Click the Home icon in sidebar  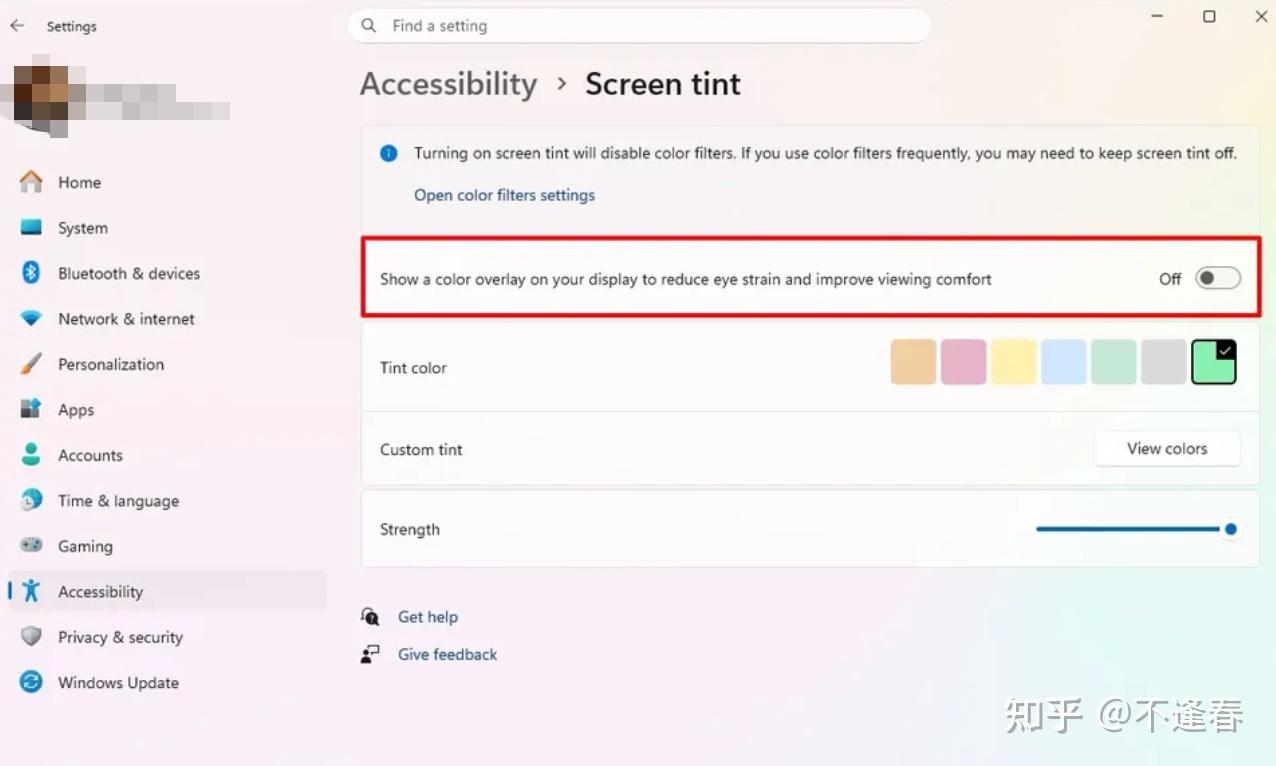[31, 182]
